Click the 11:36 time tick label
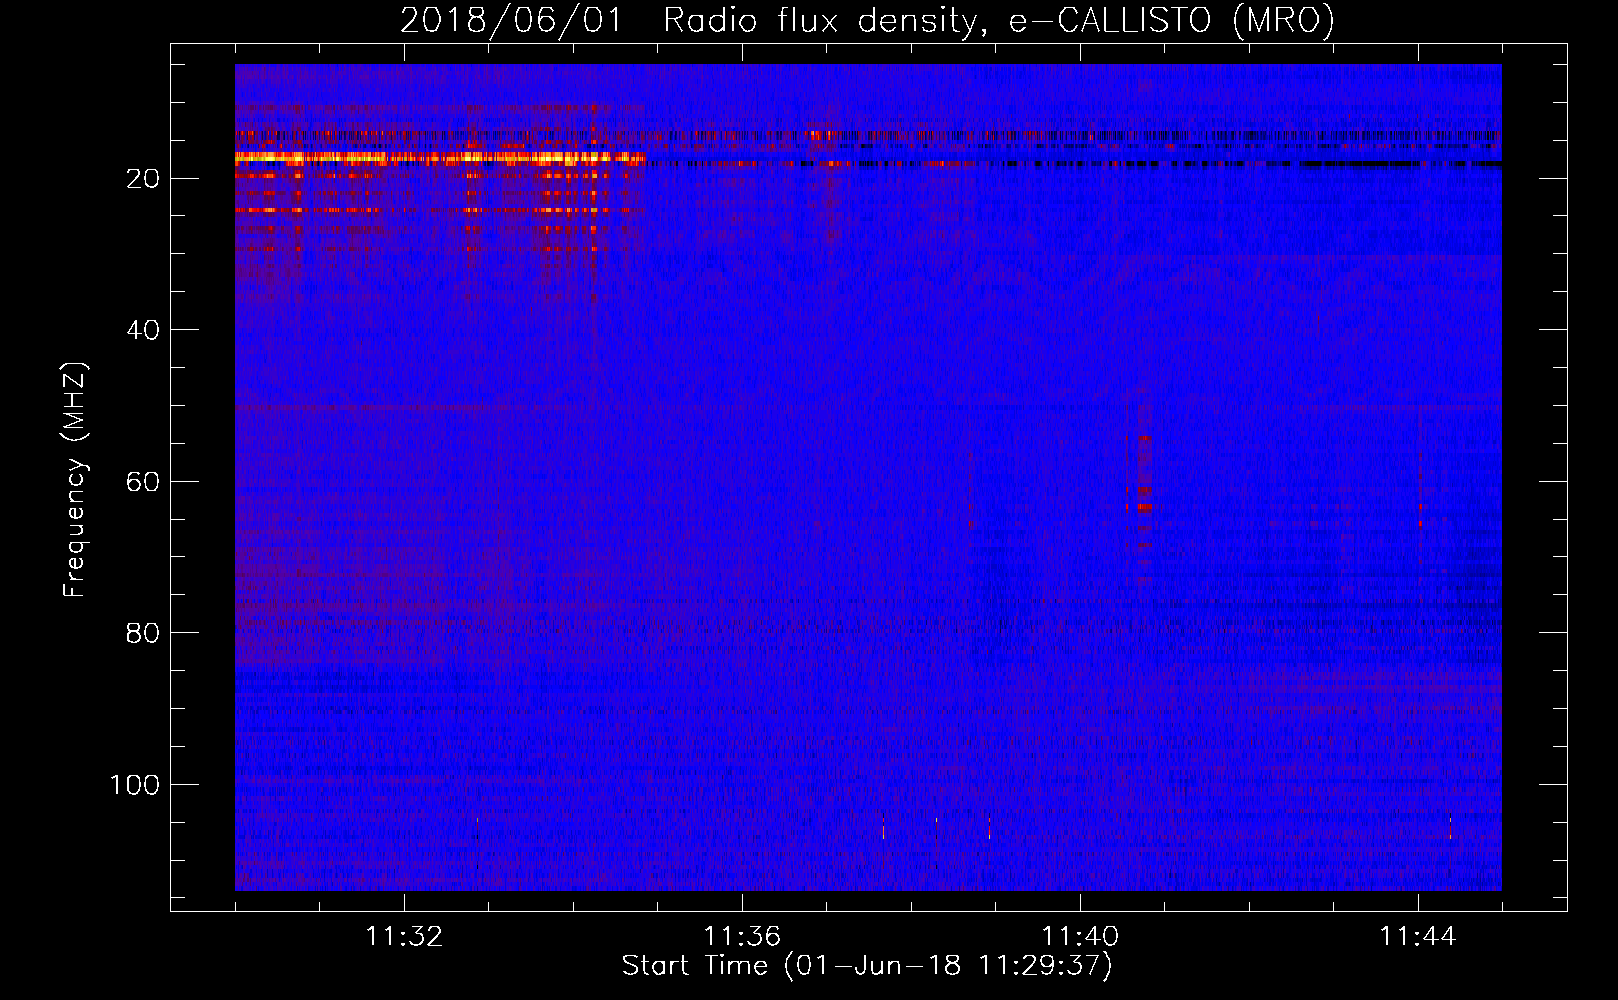1618x1000 pixels. [x=742, y=936]
